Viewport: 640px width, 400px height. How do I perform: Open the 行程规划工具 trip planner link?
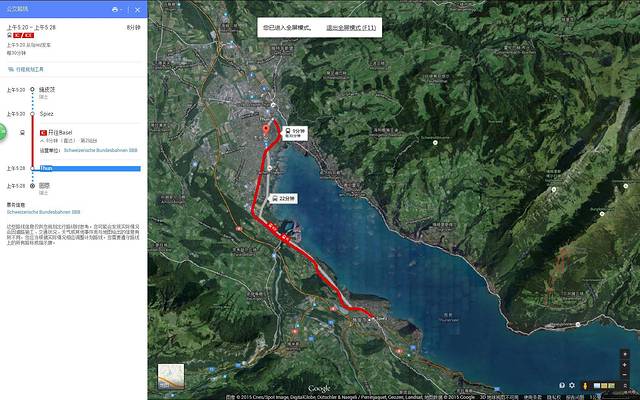pos(31,69)
